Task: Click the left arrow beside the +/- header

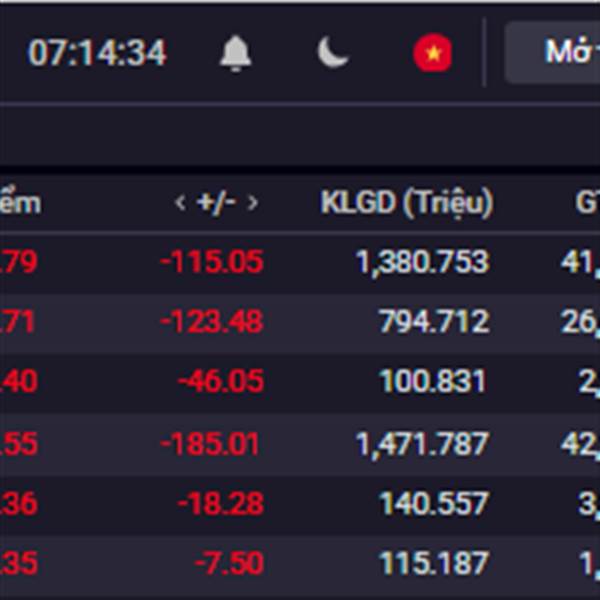Action: (x=180, y=202)
